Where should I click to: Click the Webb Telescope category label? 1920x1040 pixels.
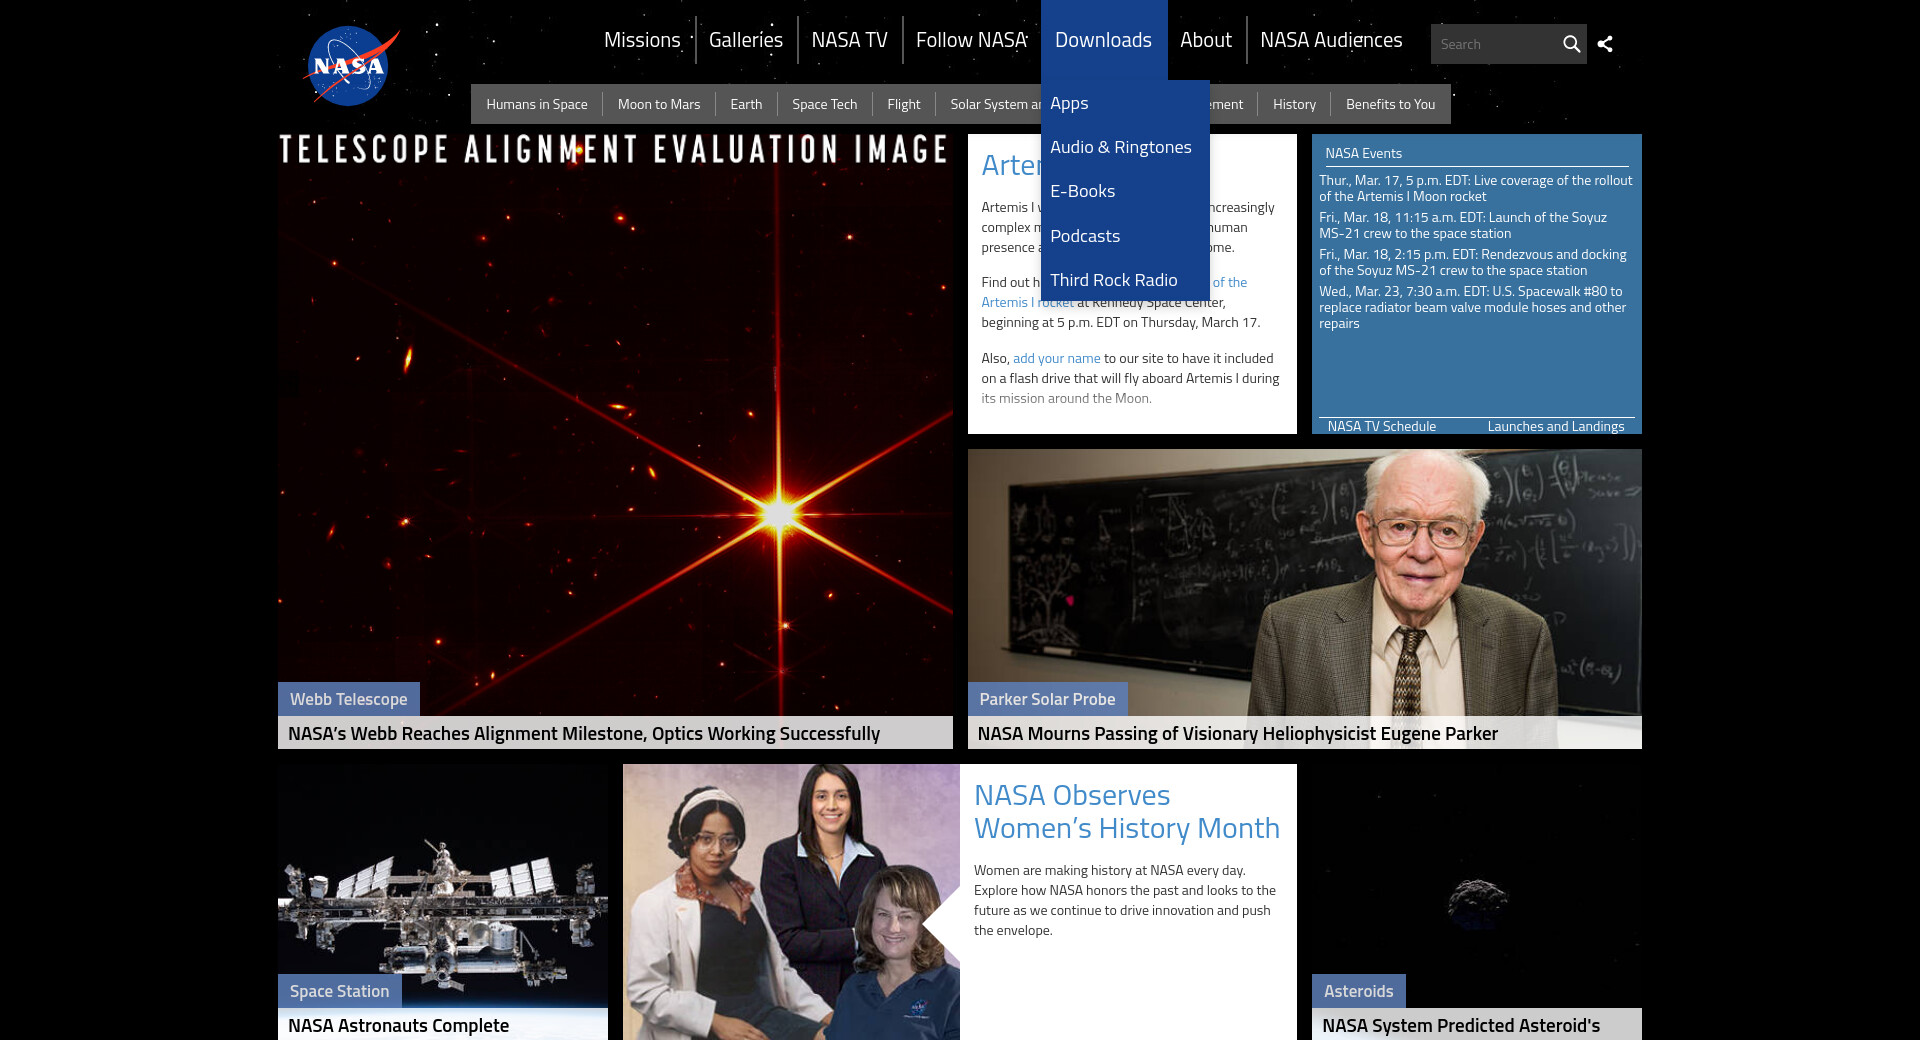pyautogui.click(x=349, y=699)
